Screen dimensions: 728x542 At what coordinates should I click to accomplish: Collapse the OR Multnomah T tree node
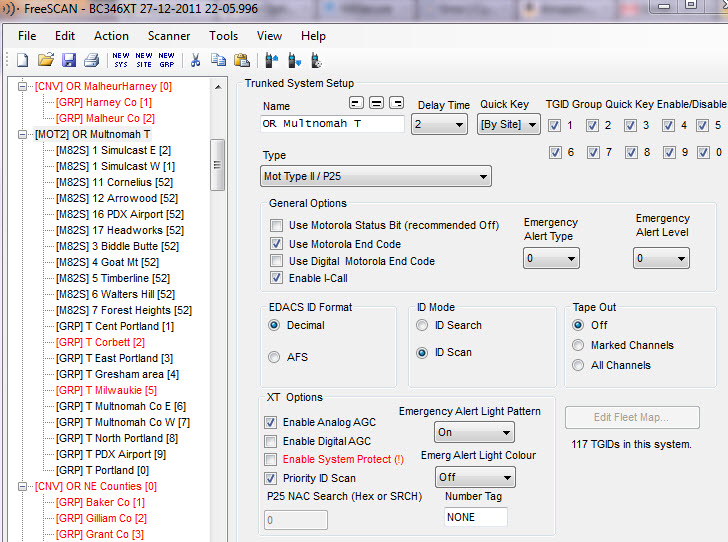[x=22, y=134]
